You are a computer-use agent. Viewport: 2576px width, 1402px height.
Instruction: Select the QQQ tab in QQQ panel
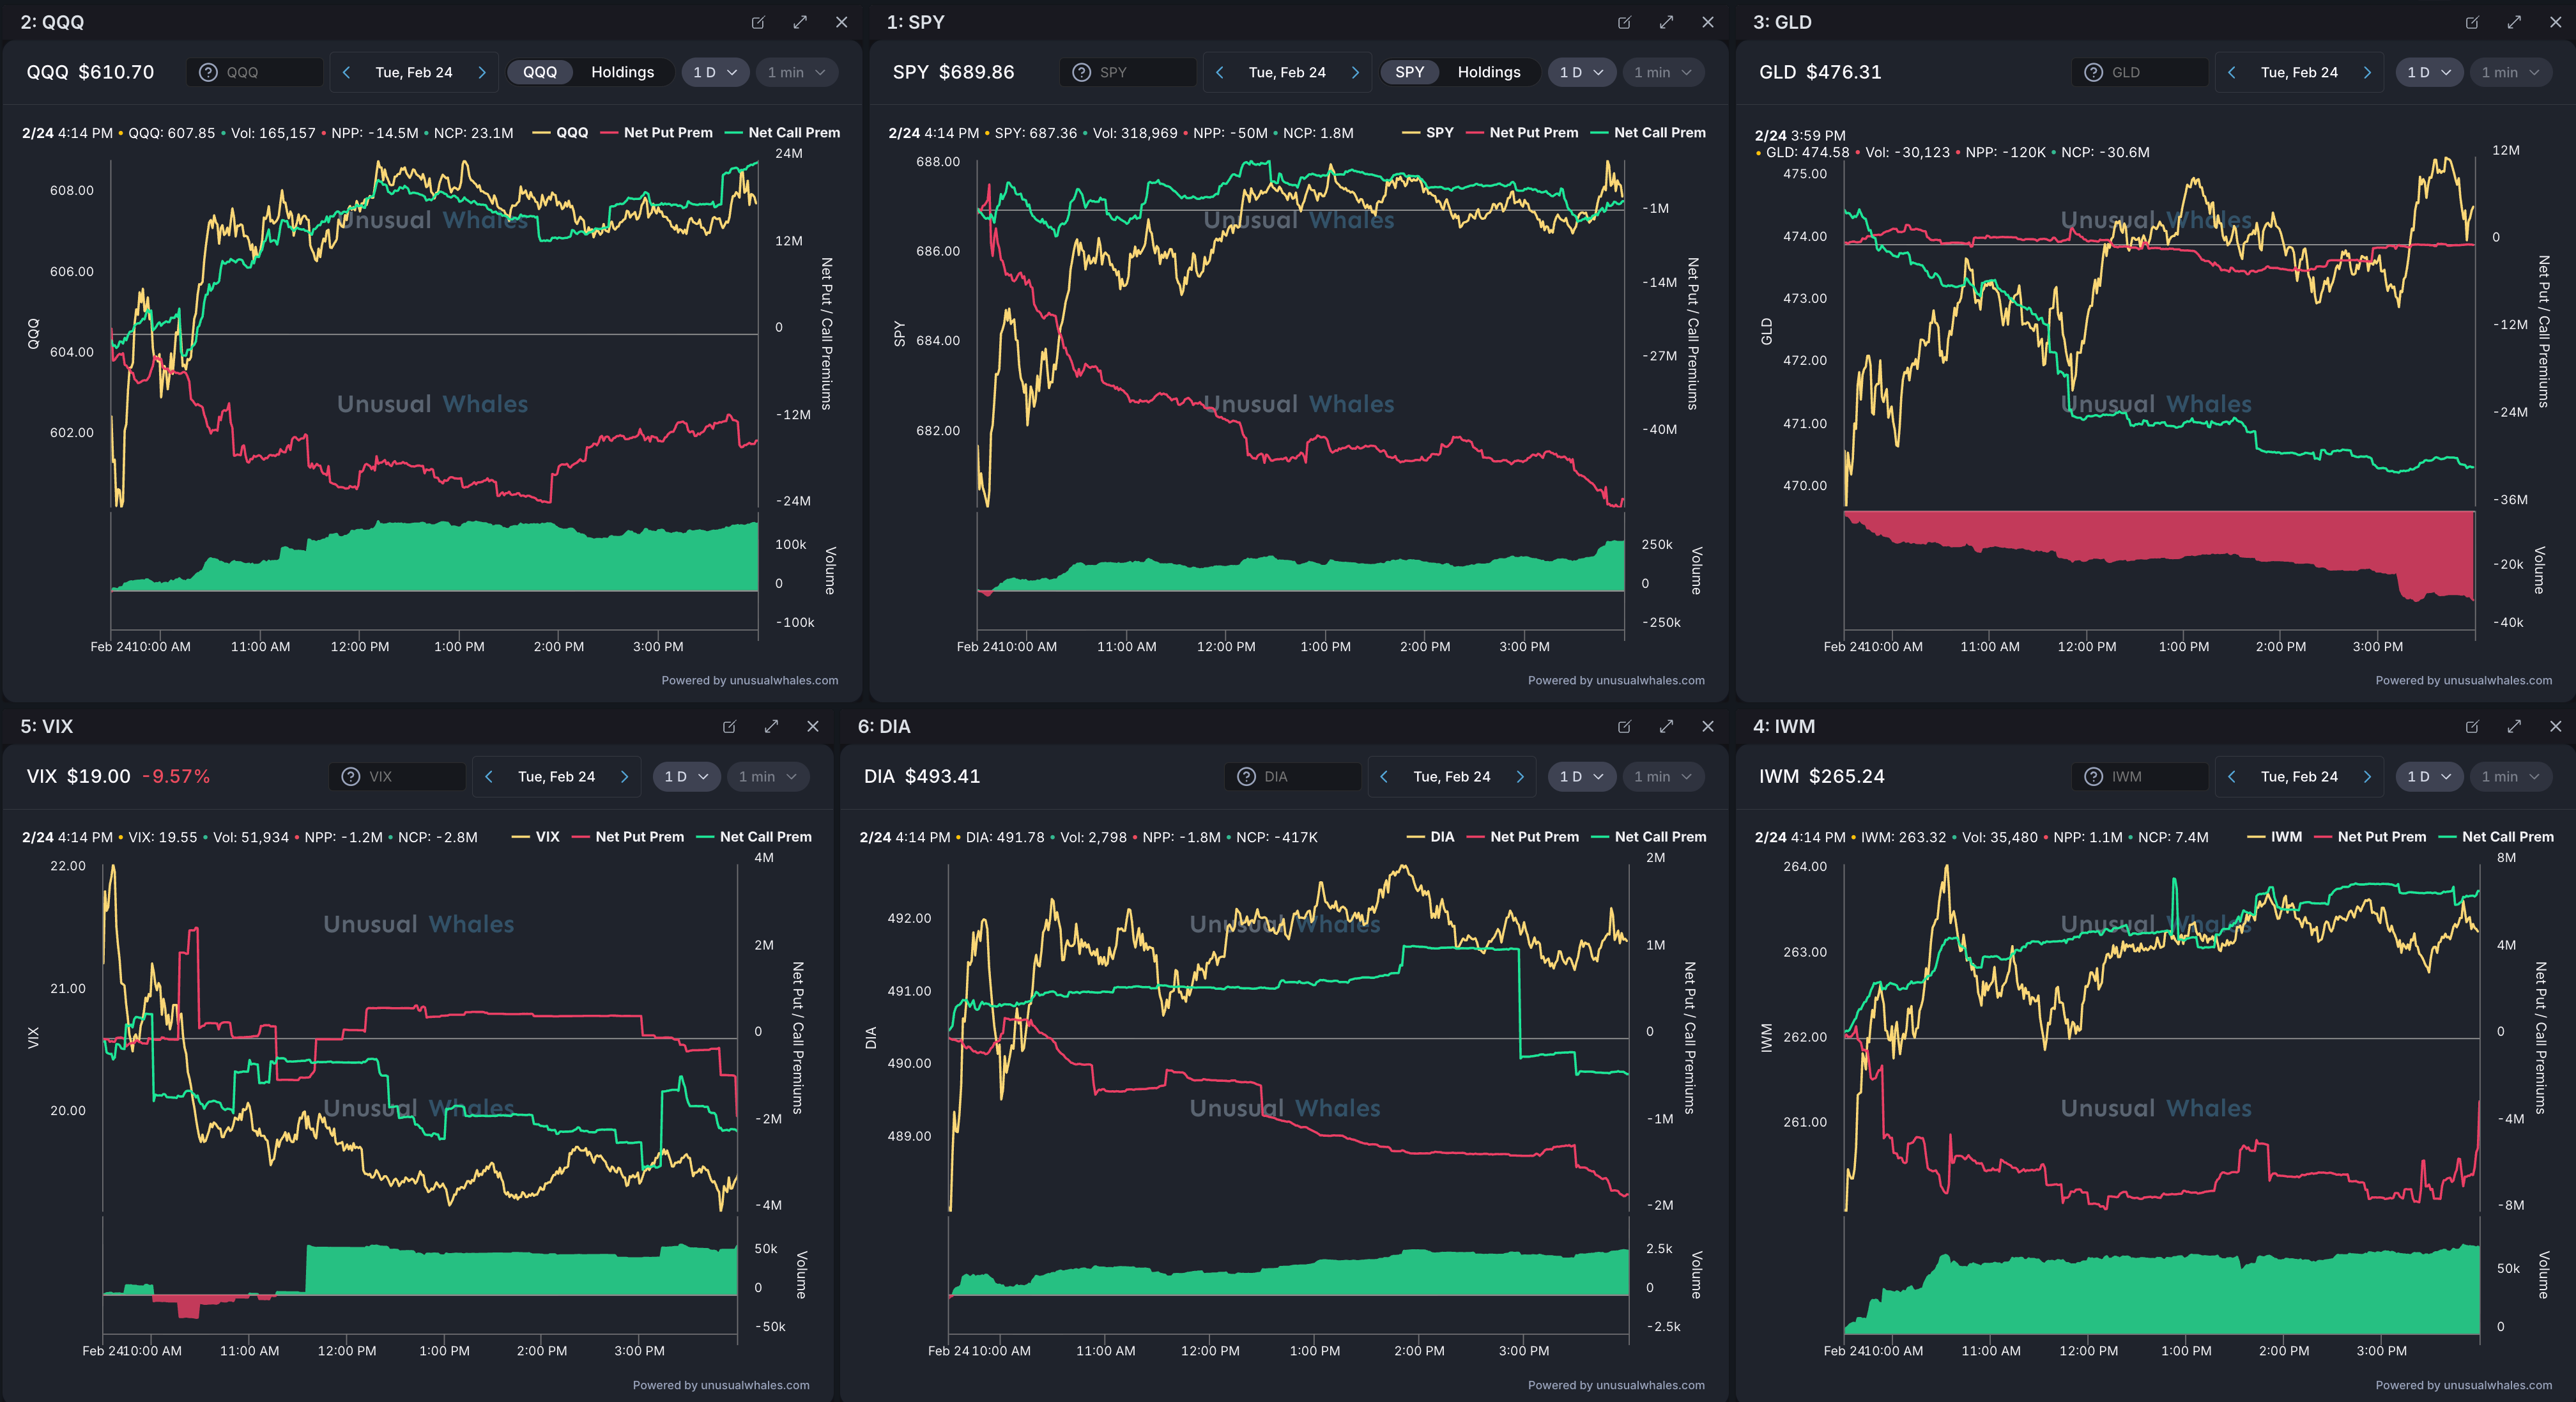tap(540, 72)
